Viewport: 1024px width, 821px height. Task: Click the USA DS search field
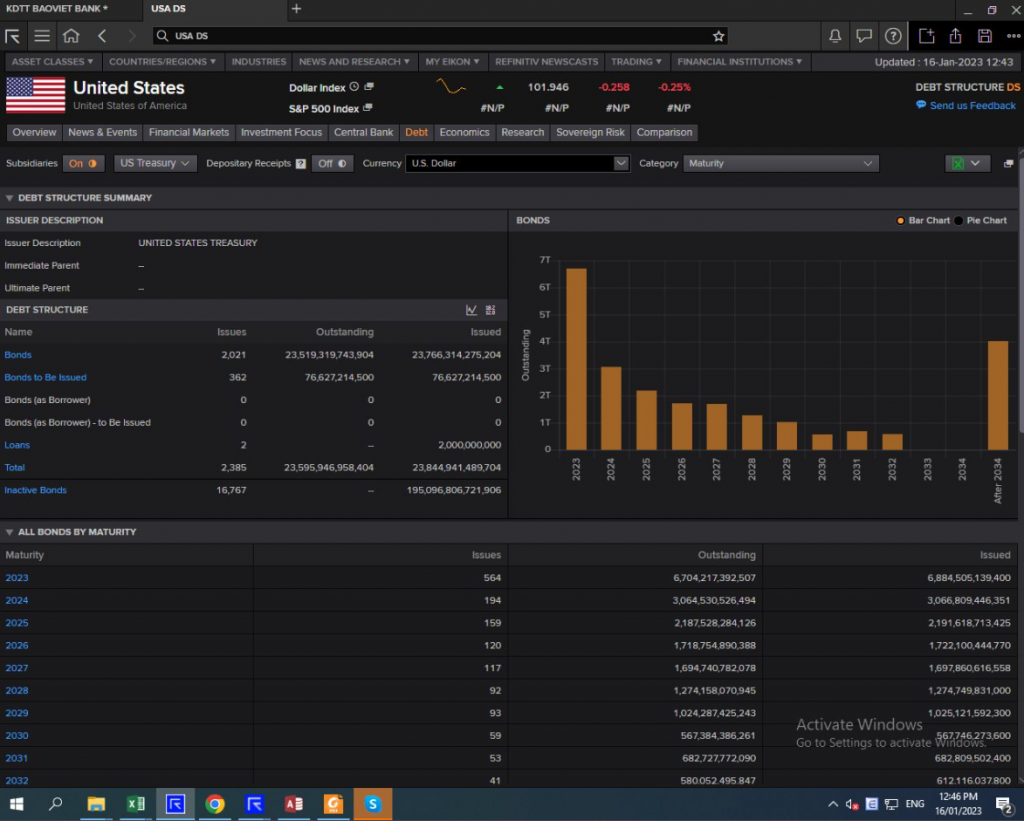(430, 36)
